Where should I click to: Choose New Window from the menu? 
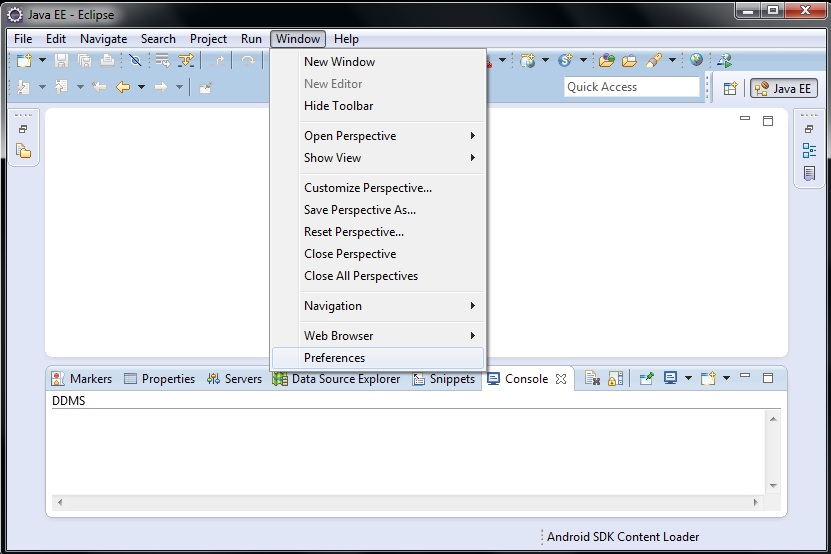coord(378,61)
